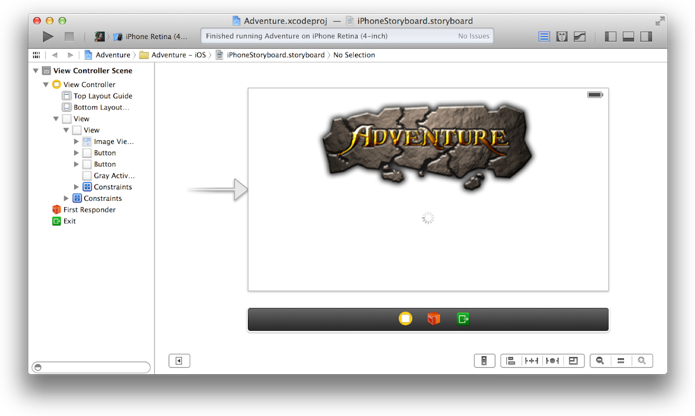
Task: Expand the first Button item
Action: 76,153
